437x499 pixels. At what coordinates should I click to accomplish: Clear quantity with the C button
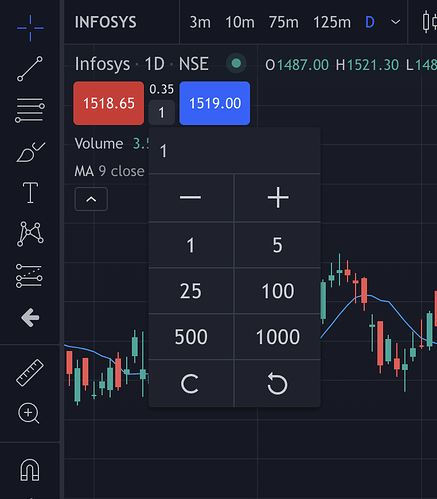point(191,384)
